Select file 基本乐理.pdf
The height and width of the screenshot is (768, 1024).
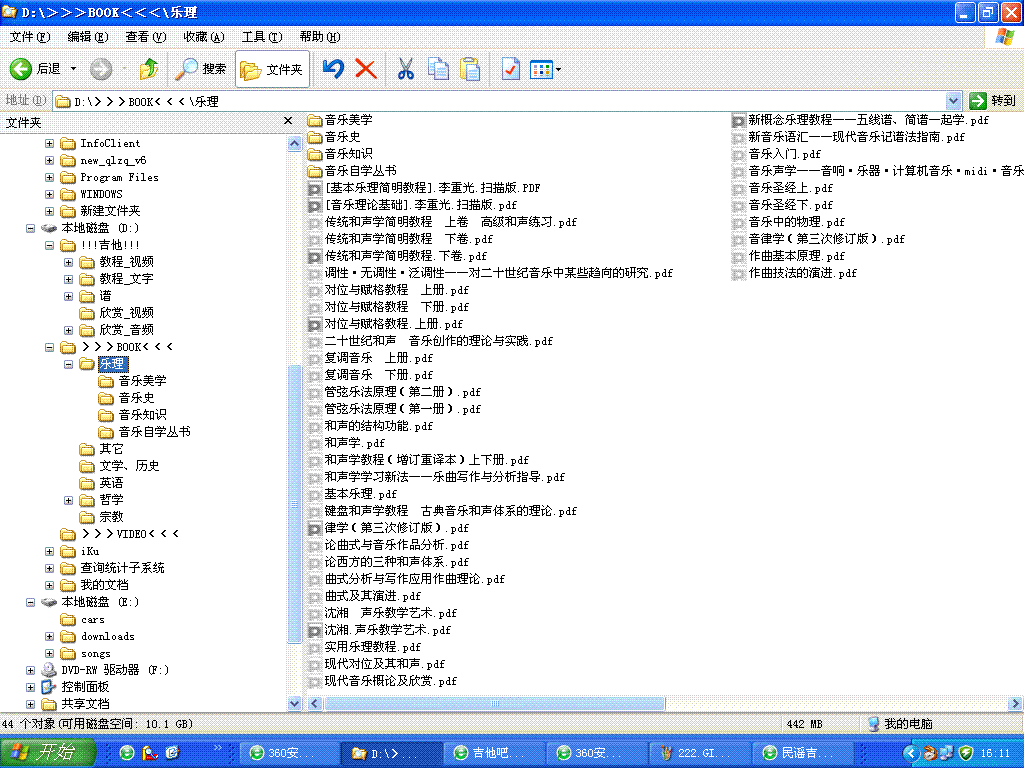click(360, 494)
